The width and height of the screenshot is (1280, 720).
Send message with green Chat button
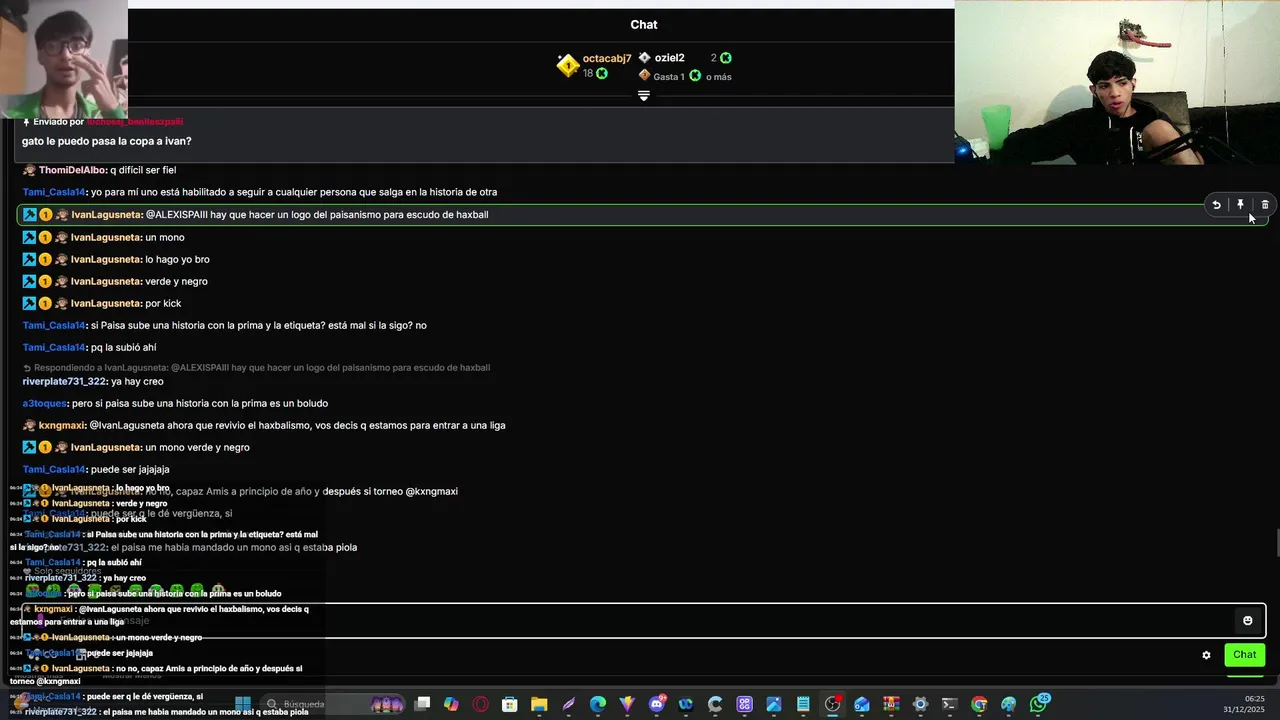tap(1244, 655)
